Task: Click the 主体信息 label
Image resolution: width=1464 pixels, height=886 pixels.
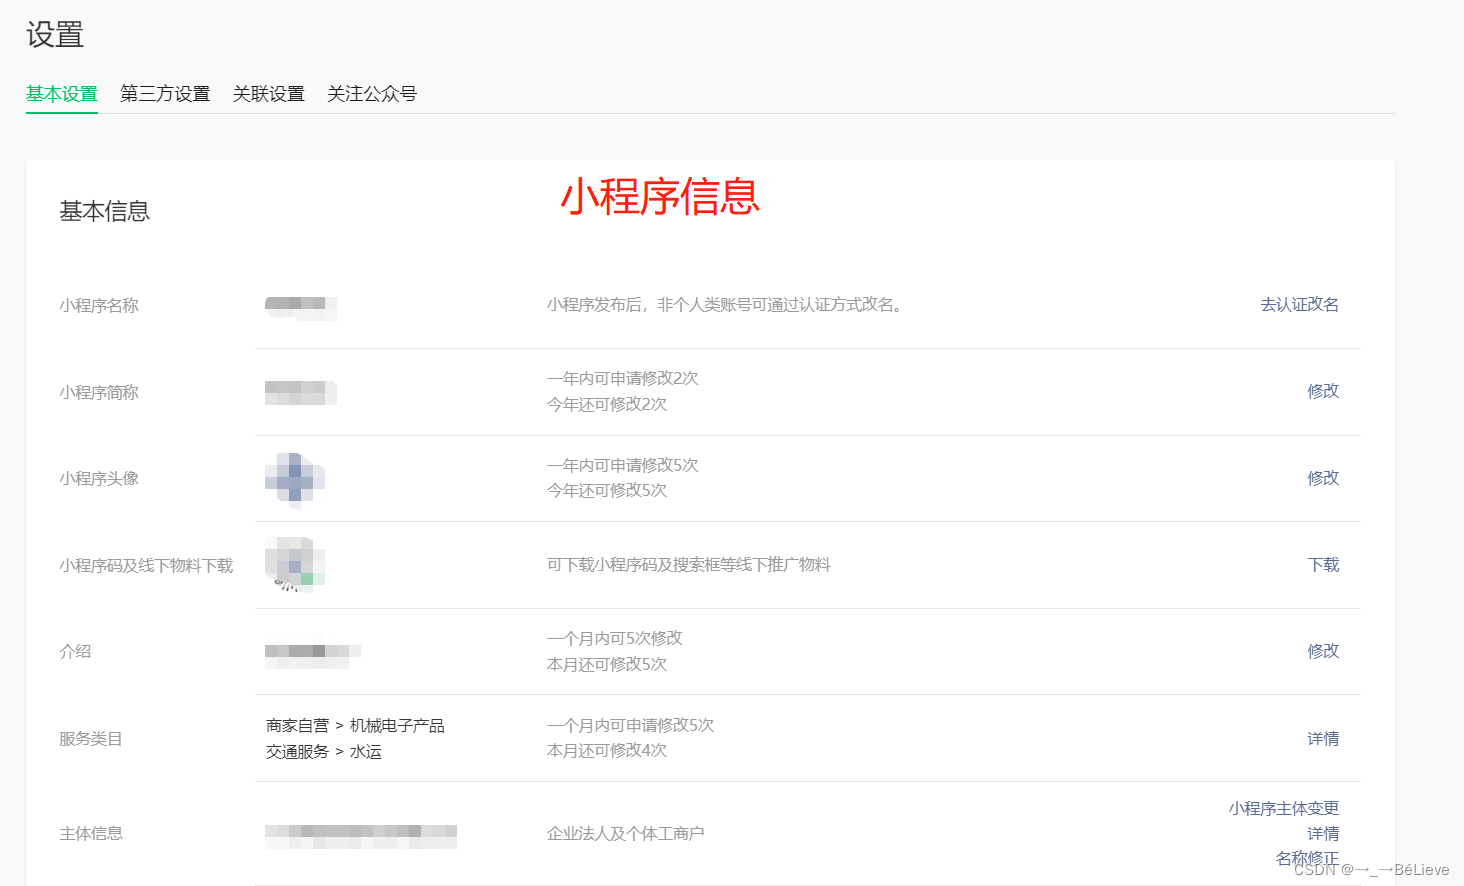Action: 91,834
